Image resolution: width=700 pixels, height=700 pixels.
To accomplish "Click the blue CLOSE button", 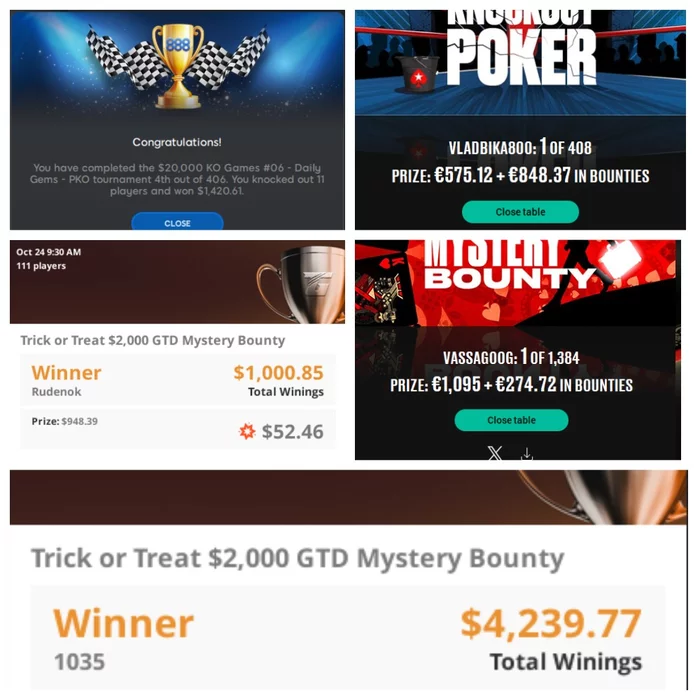I will (x=177, y=222).
